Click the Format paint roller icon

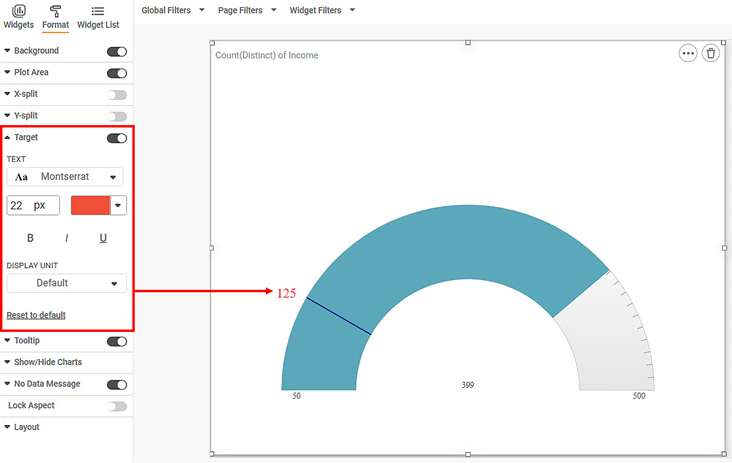(x=55, y=11)
